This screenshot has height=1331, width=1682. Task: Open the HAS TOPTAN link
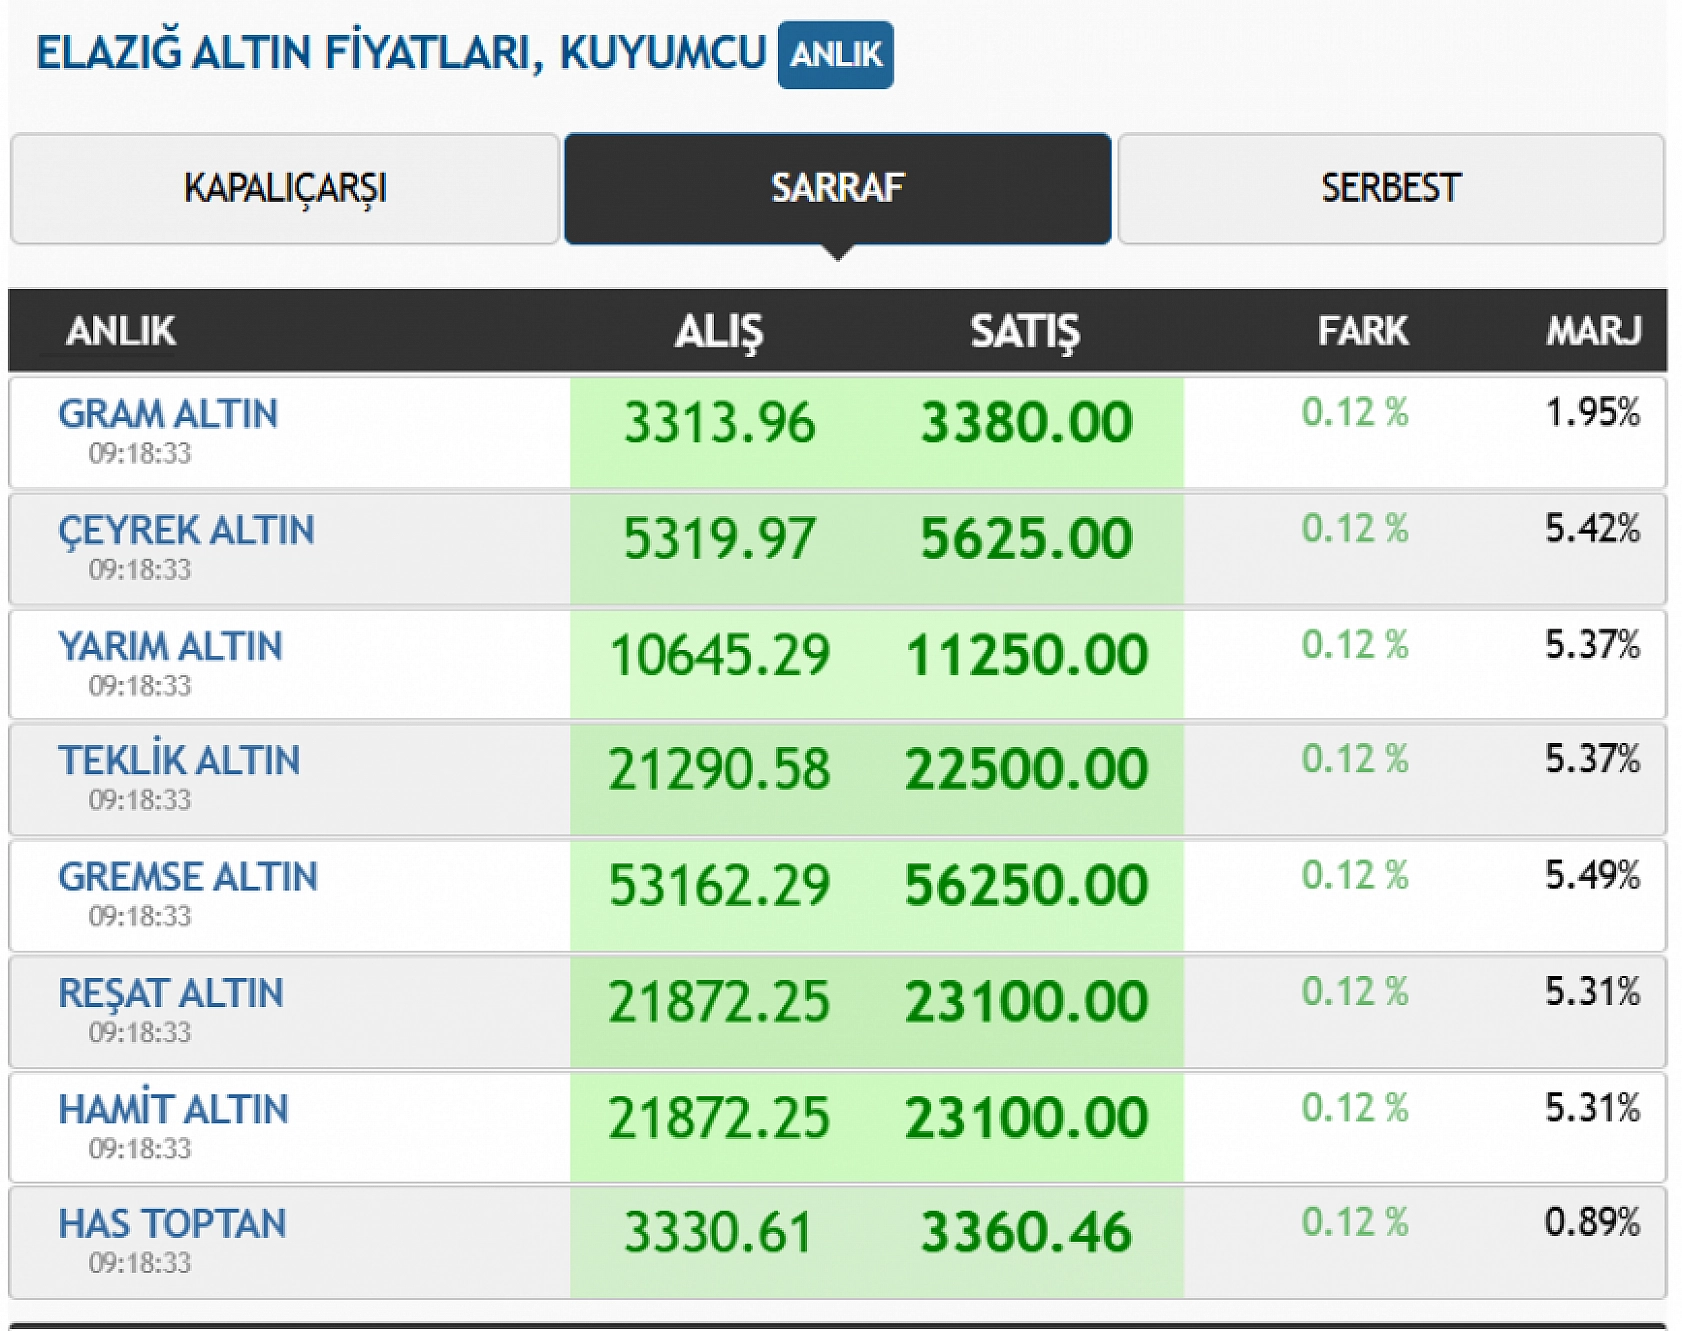(x=172, y=1224)
